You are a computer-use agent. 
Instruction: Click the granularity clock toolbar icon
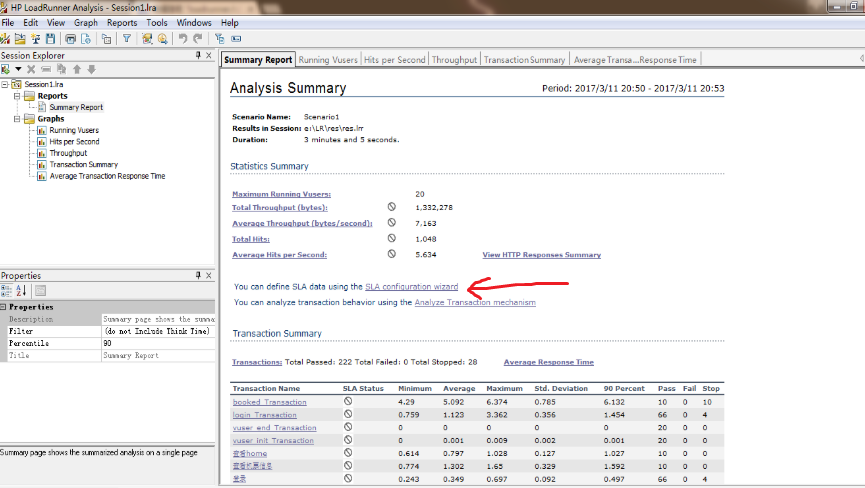coord(163,39)
